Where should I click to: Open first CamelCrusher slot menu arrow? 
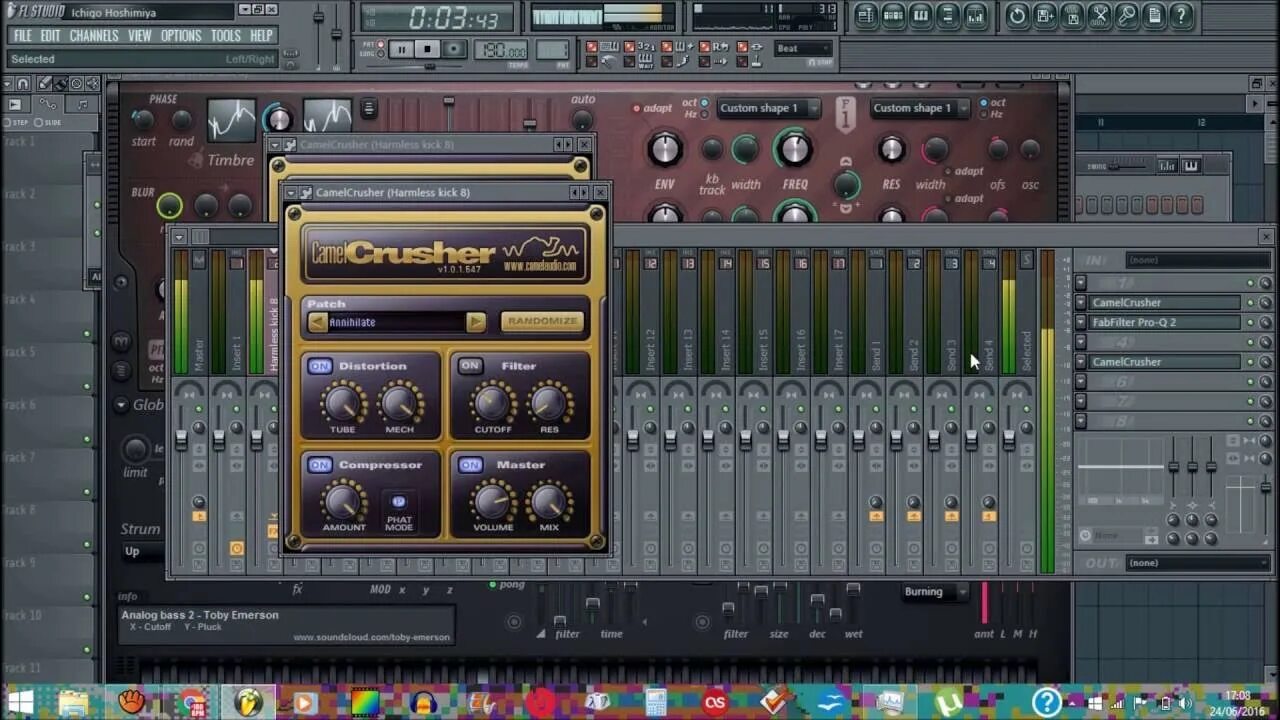1080,303
